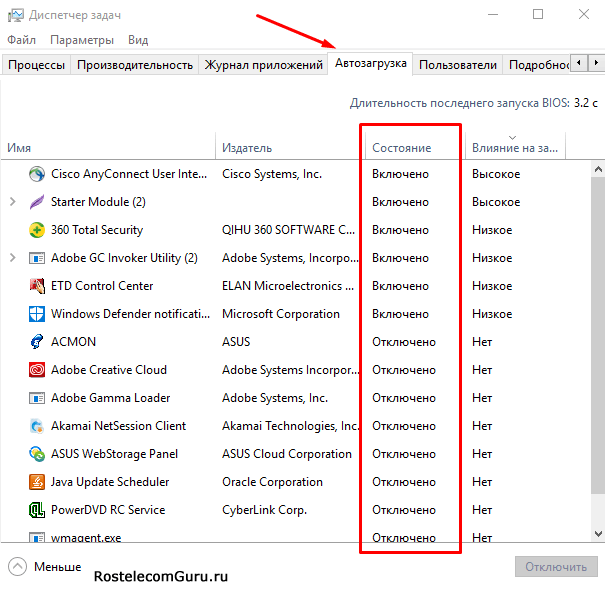The image size is (605, 590).
Task: Expand the Adobe GC Invoker Utility group
Action: click(x=13, y=258)
